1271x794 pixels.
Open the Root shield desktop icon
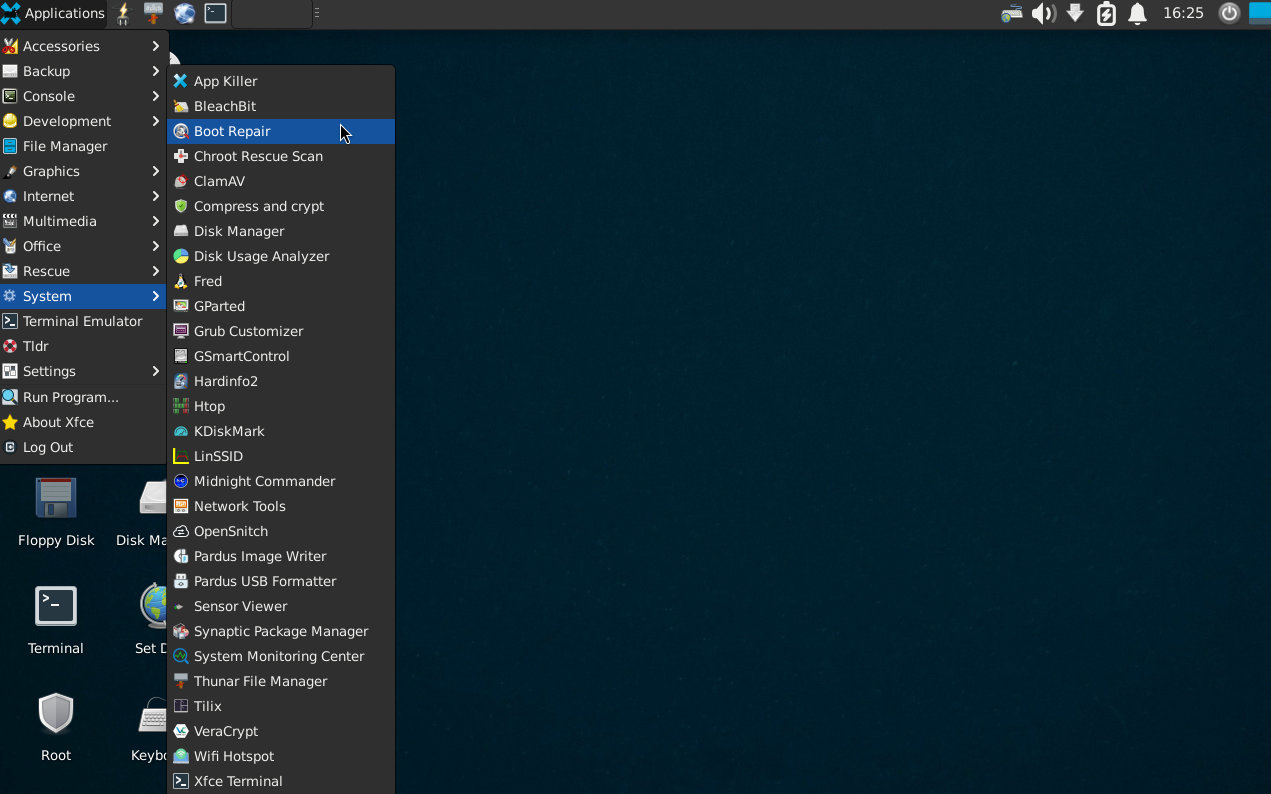tap(56, 714)
